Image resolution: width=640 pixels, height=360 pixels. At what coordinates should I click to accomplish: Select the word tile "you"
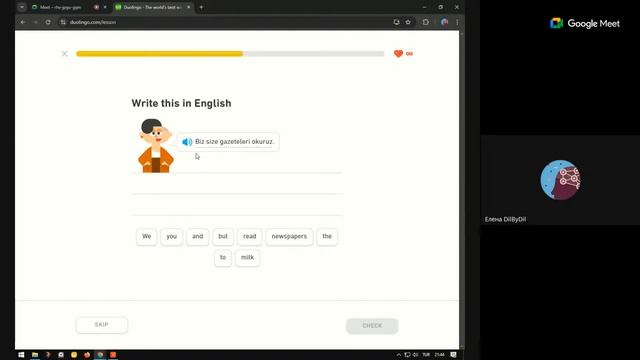[x=171, y=236]
